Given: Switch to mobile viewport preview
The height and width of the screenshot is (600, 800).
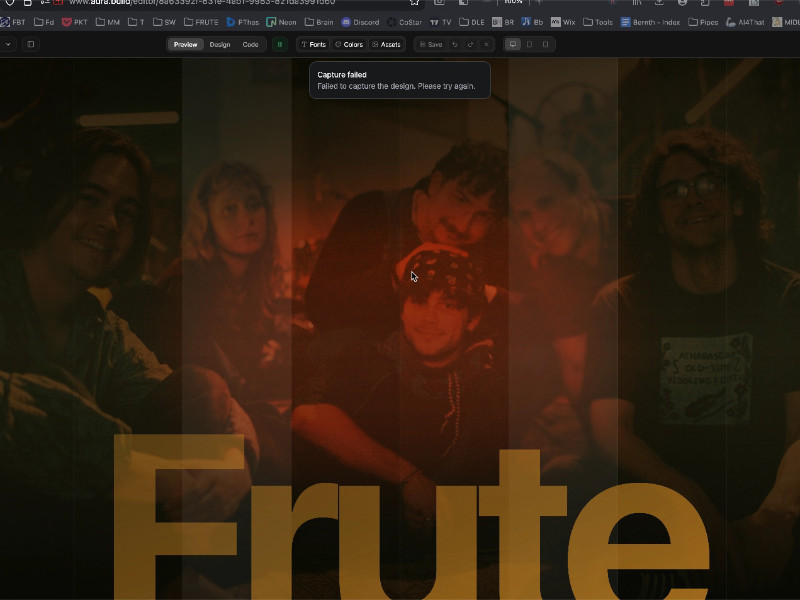Looking at the screenshot, I should tap(545, 44).
